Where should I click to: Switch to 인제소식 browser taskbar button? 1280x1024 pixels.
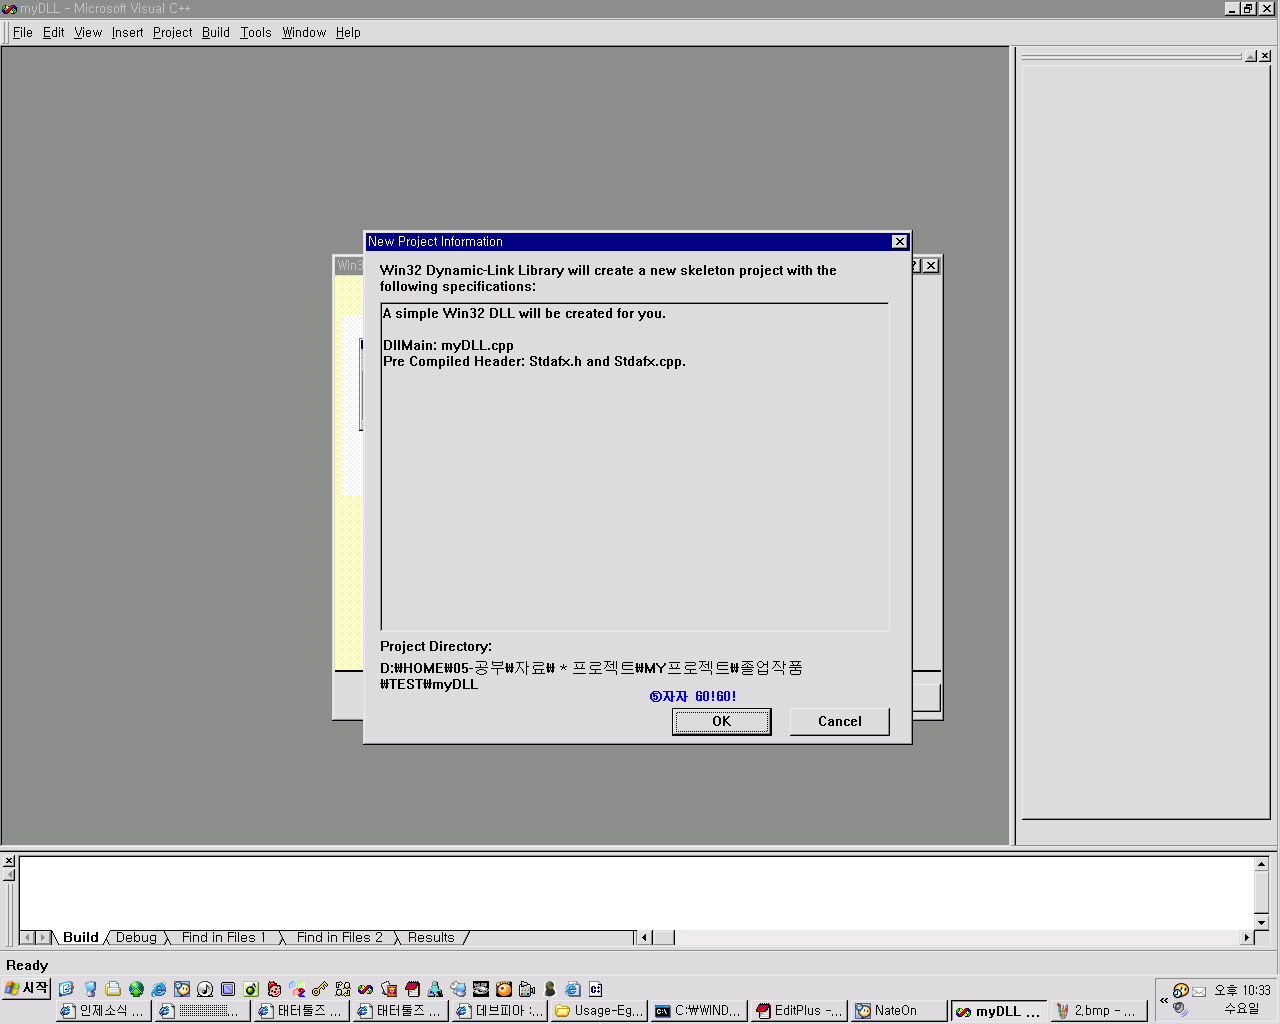(102, 1011)
